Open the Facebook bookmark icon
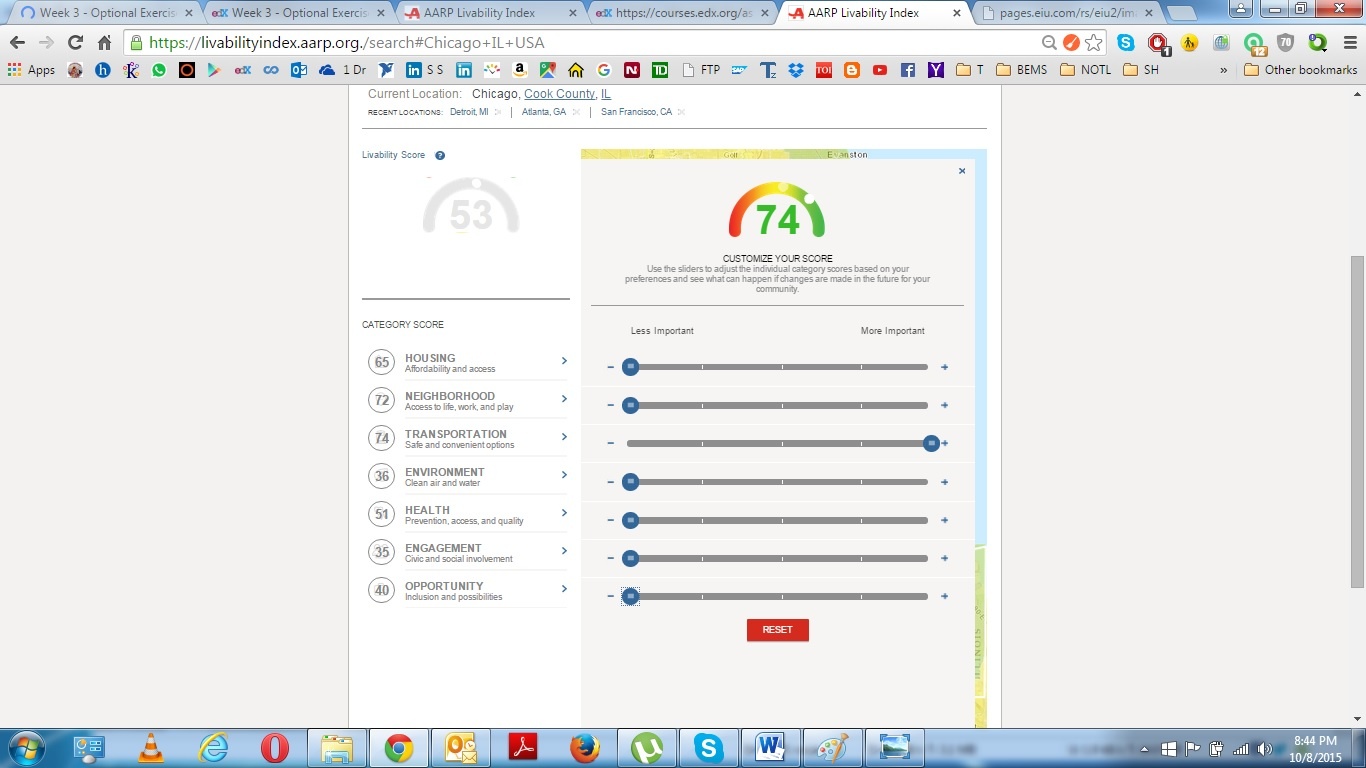The image size is (1366, 768). tap(907, 70)
